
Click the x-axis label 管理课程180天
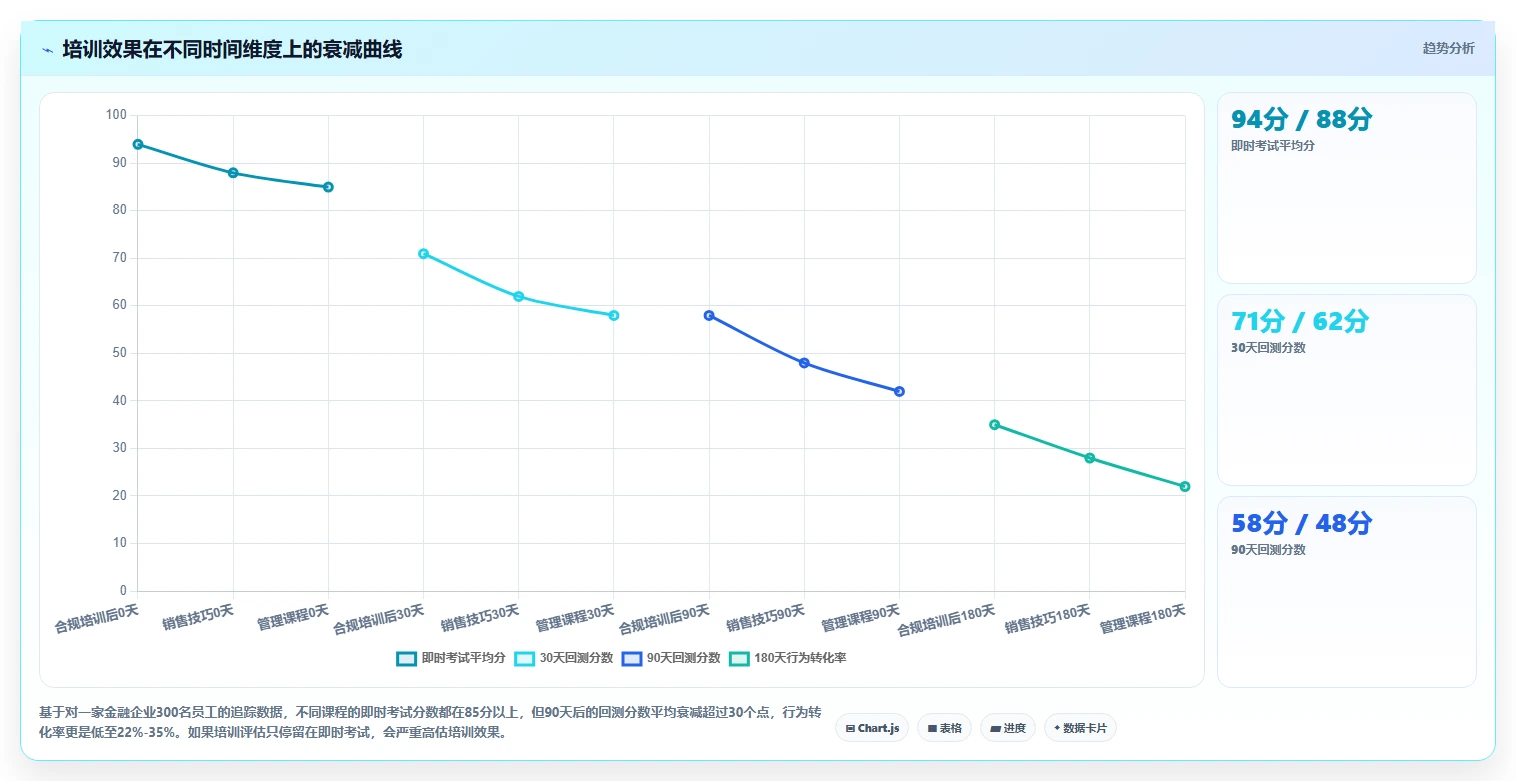click(x=1143, y=618)
